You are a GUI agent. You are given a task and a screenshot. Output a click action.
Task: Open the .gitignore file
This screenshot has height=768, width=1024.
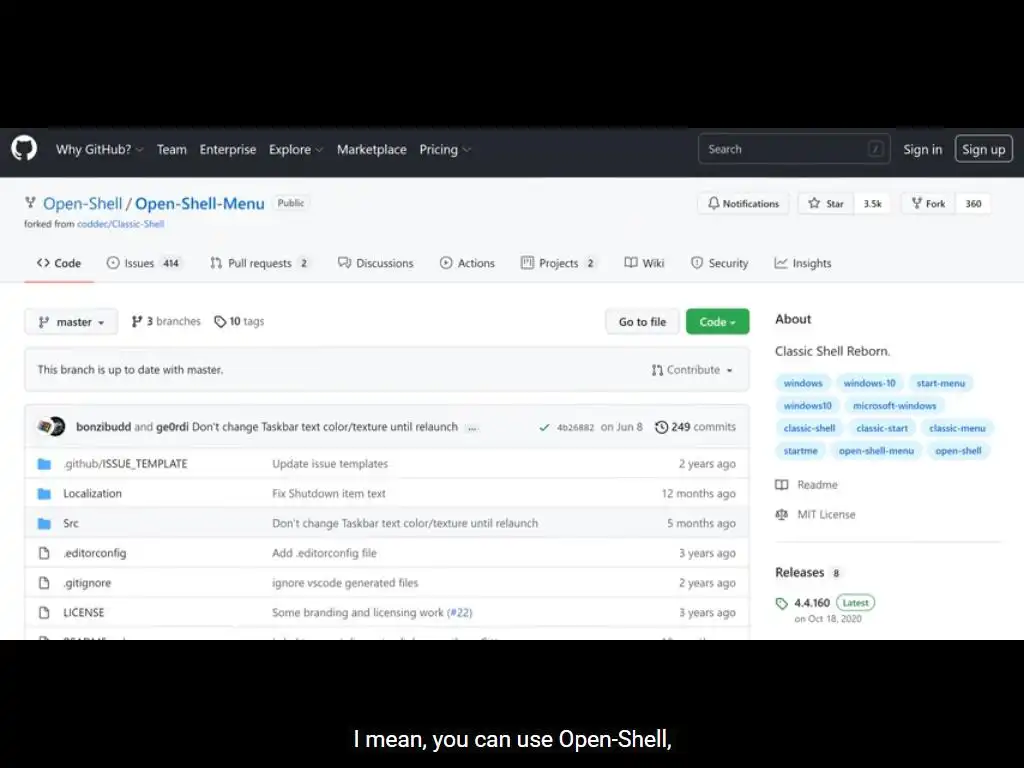click(x=87, y=583)
